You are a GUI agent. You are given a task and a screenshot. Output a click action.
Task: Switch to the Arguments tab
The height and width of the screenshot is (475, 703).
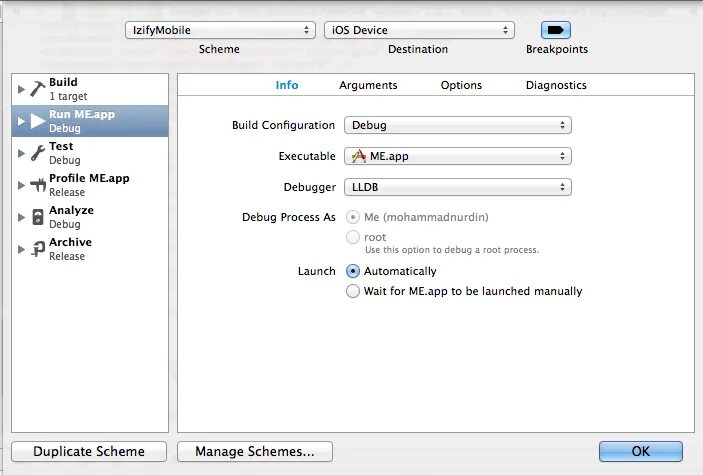point(368,85)
